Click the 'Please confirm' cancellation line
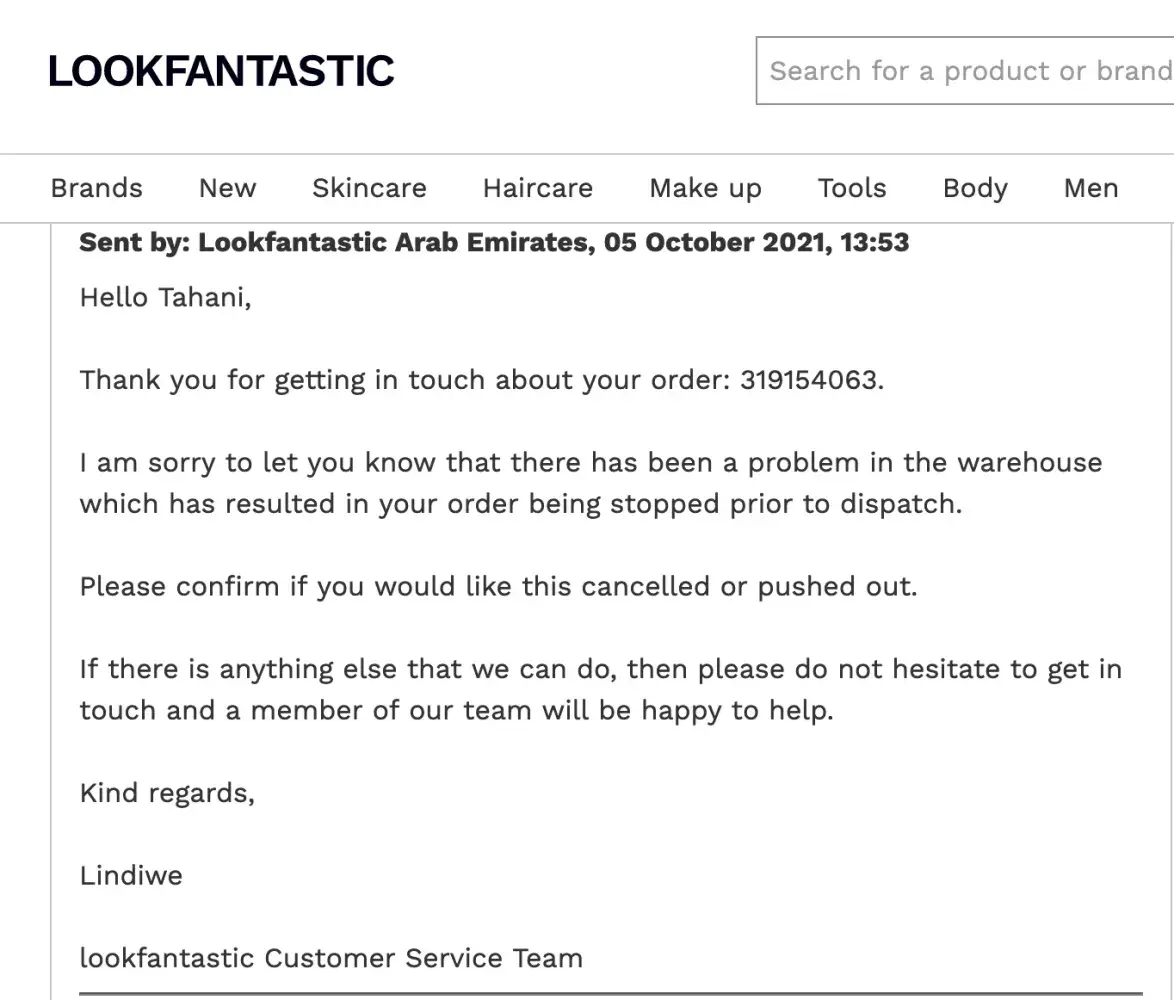The height and width of the screenshot is (1000, 1174). pyautogui.click(x=498, y=586)
